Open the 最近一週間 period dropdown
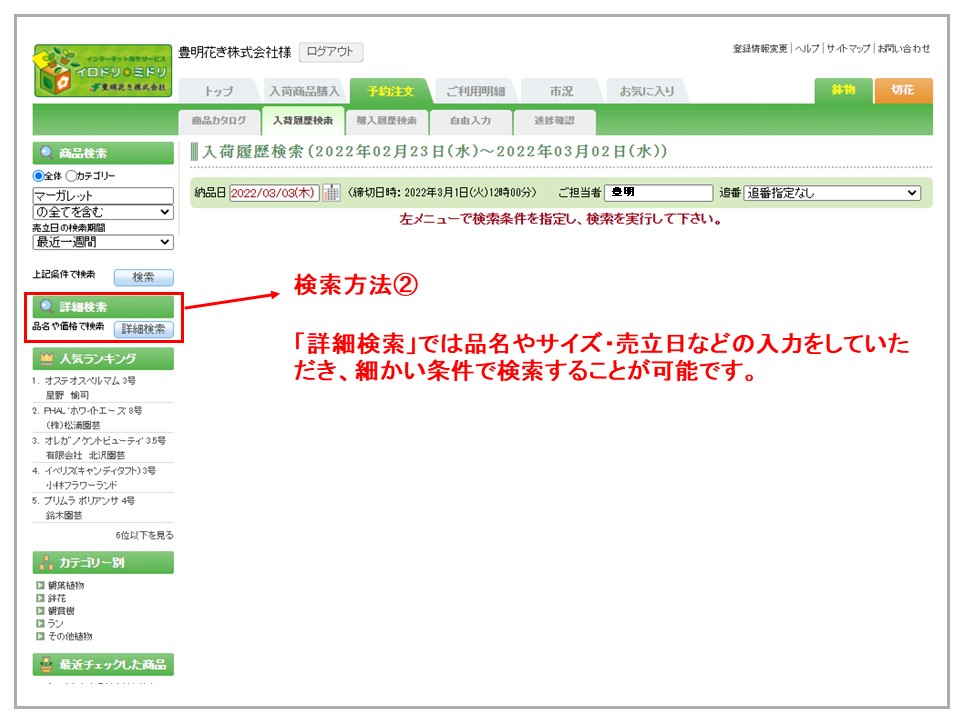 pos(102,242)
